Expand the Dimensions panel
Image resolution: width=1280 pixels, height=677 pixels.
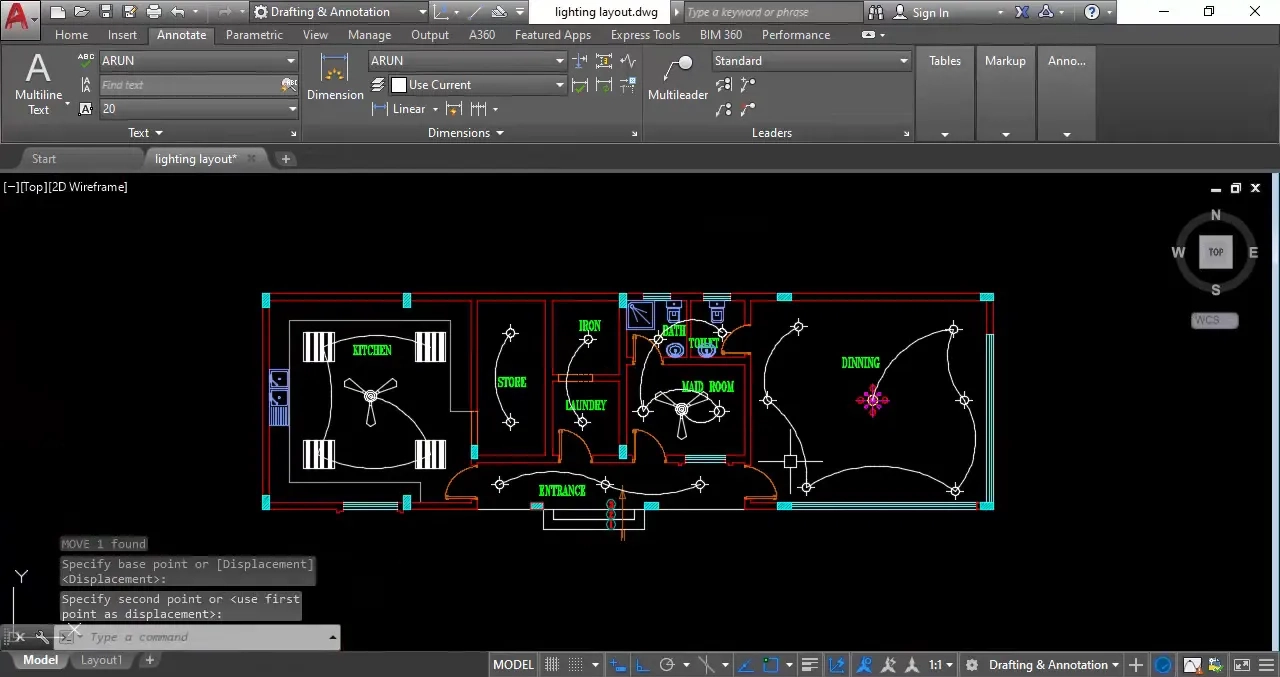pos(466,132)
